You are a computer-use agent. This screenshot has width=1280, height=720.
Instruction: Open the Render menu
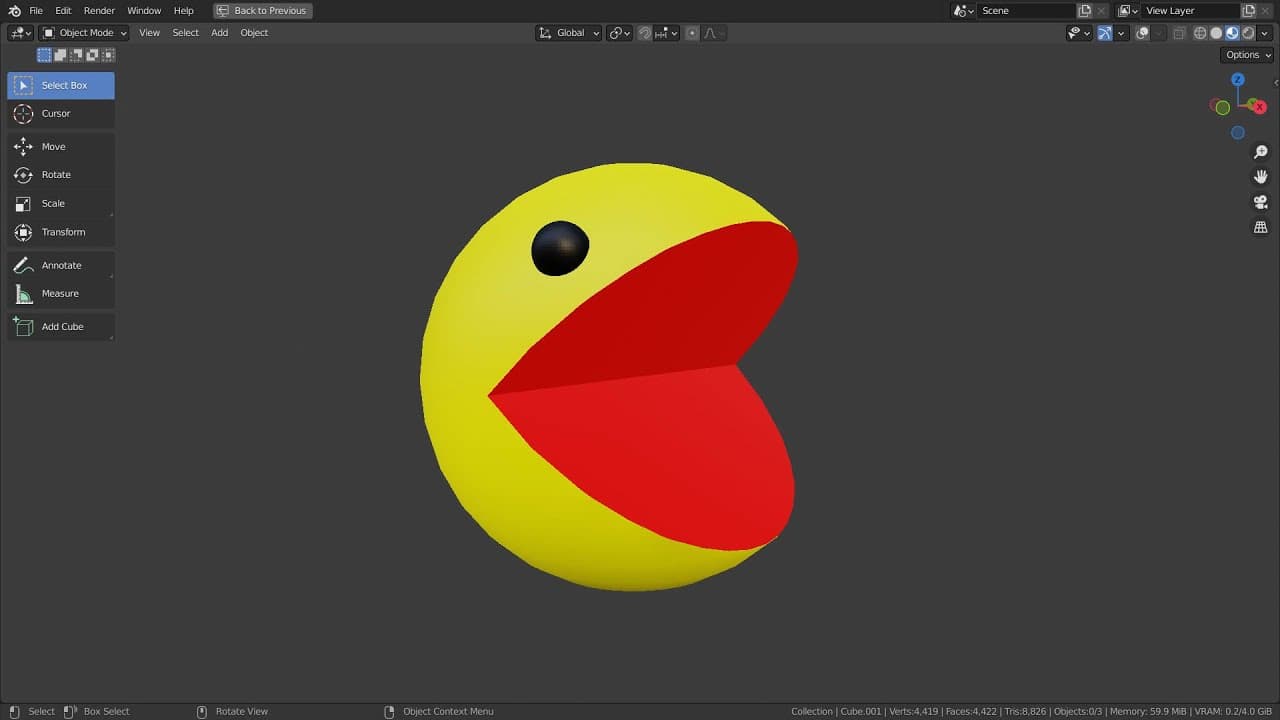click(99, 10)
